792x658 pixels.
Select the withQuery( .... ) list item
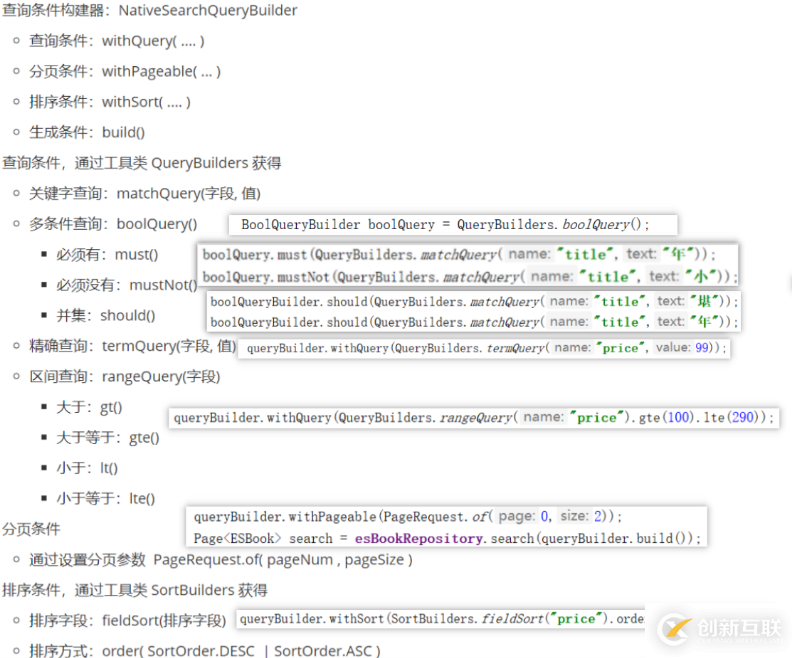pyautogui.click(x=117, y=41)
